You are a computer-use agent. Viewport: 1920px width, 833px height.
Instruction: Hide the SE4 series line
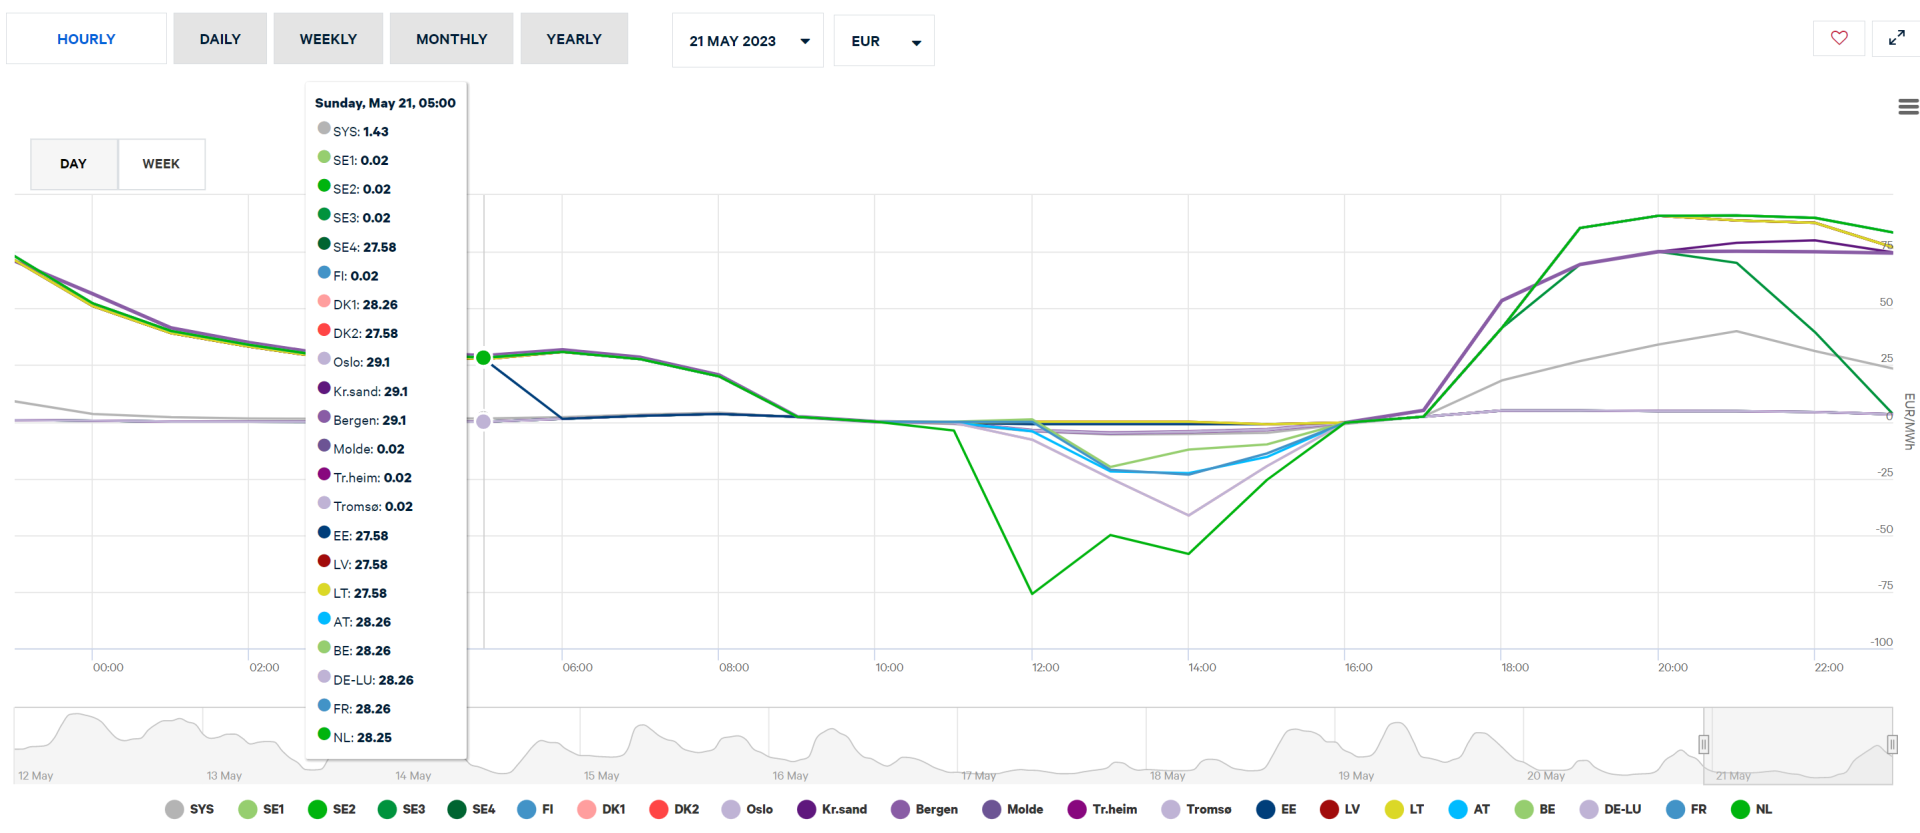471,809
